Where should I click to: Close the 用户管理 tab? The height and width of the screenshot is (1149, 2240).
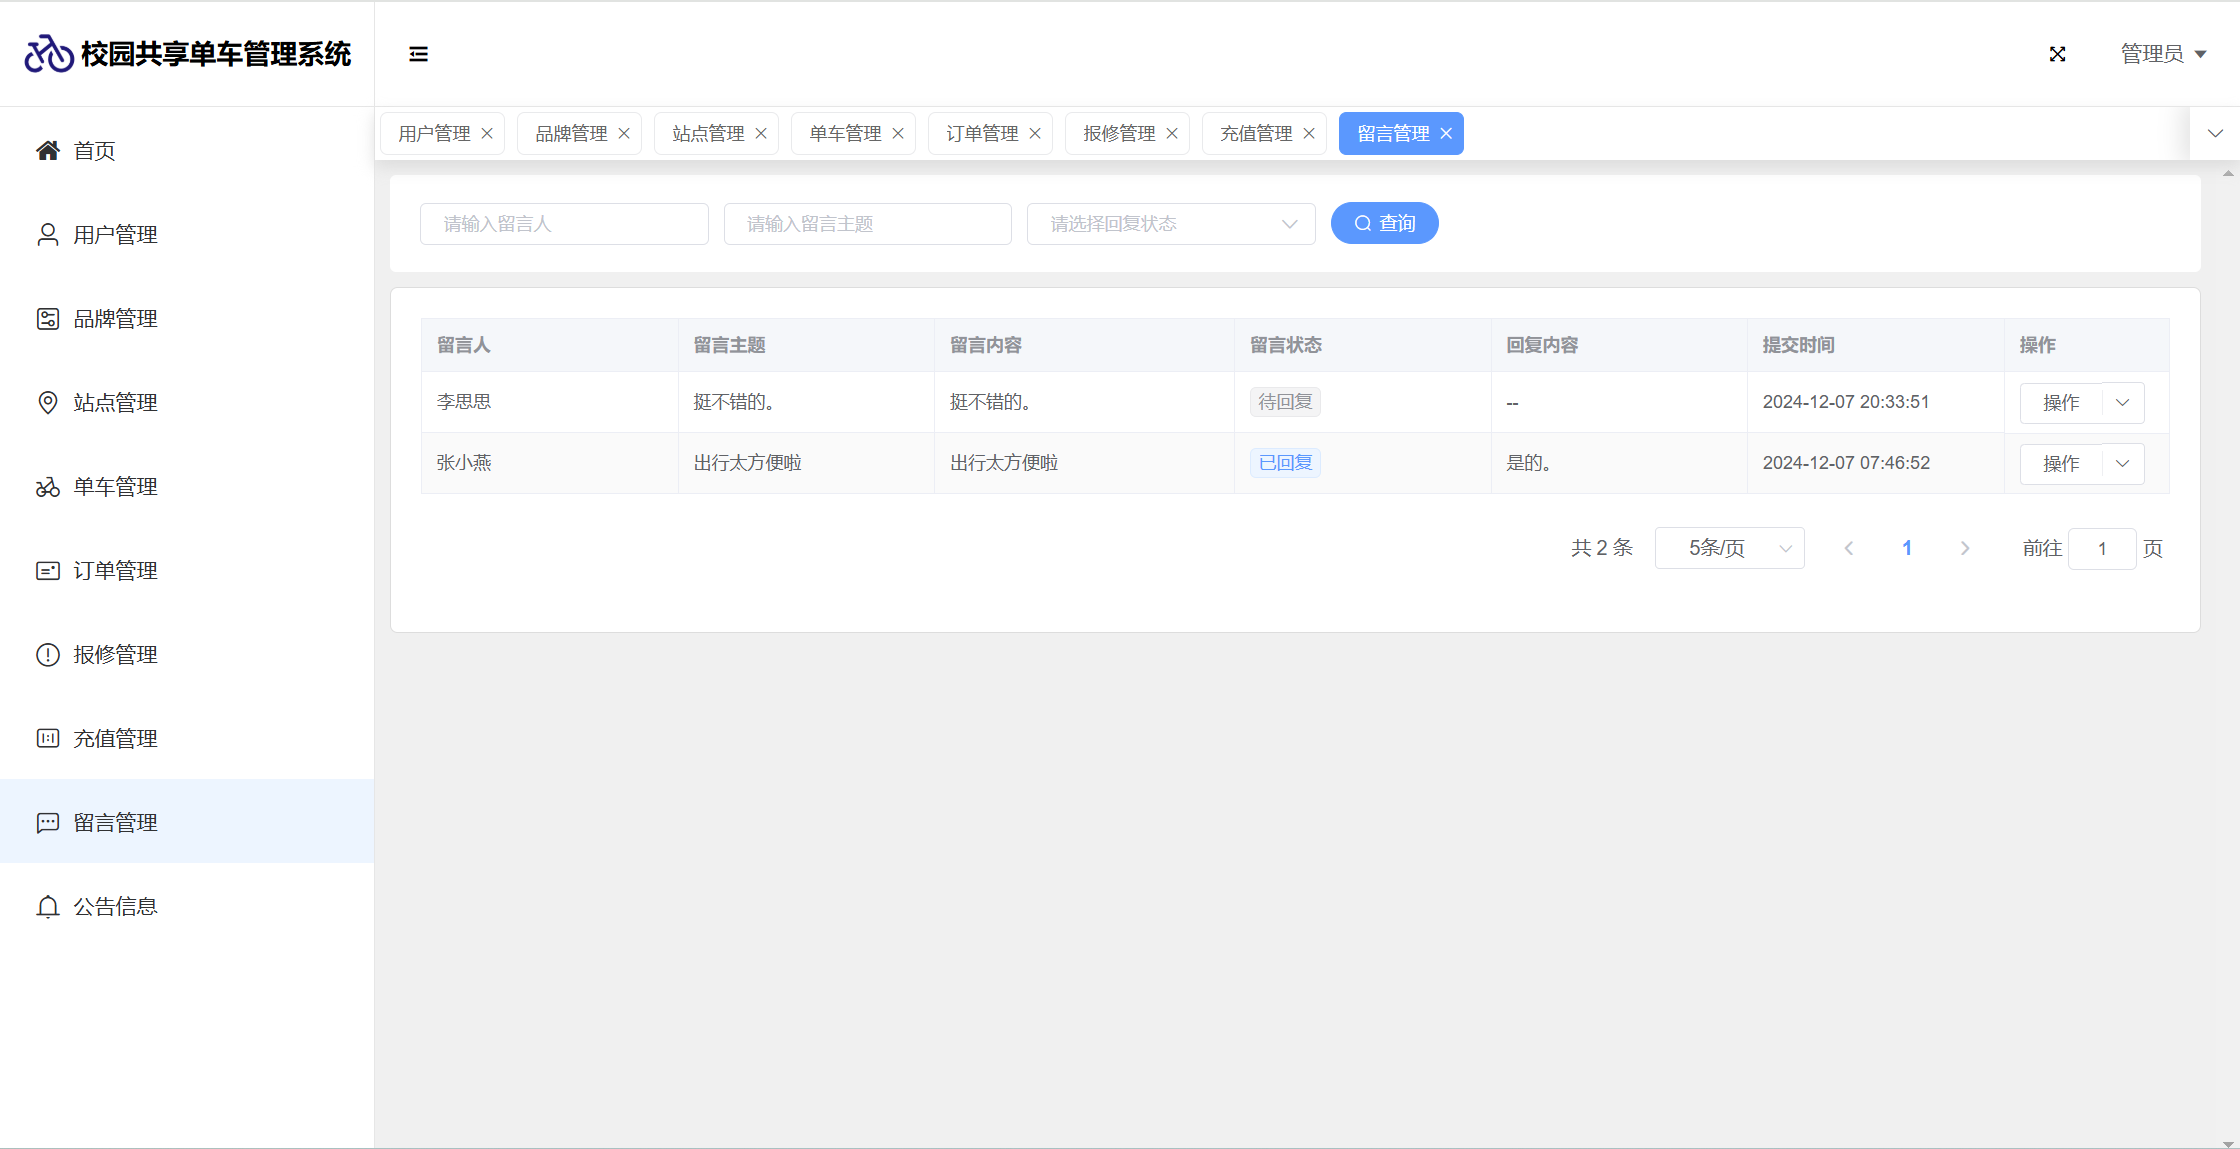487,134
